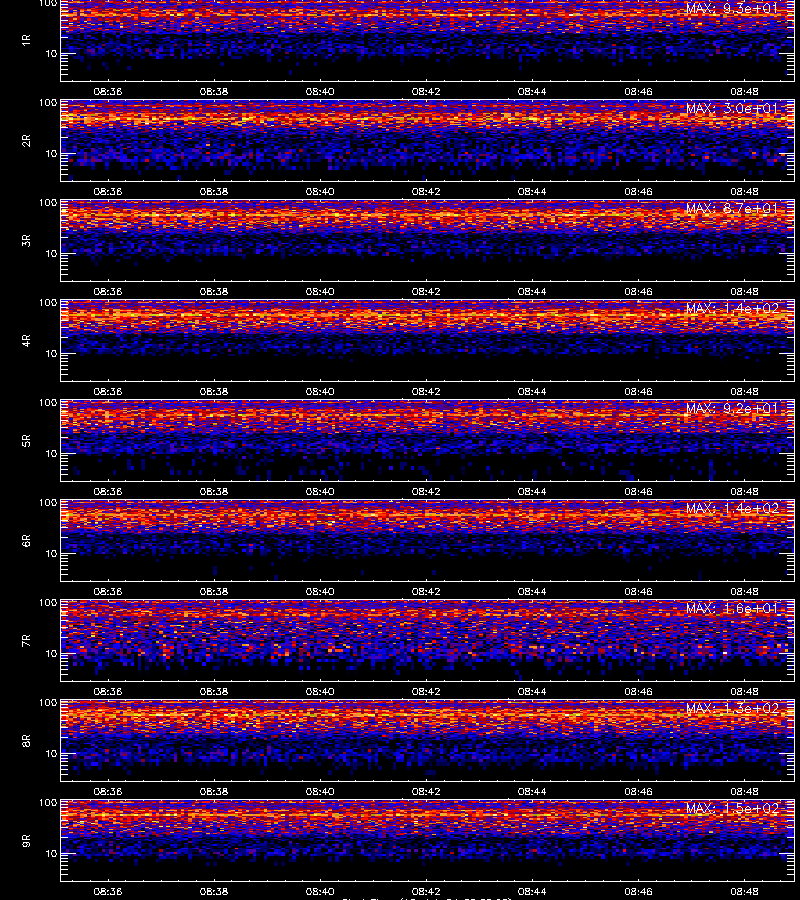Click the 10 y-axis label of panel 3R

(x=51, y=253)
